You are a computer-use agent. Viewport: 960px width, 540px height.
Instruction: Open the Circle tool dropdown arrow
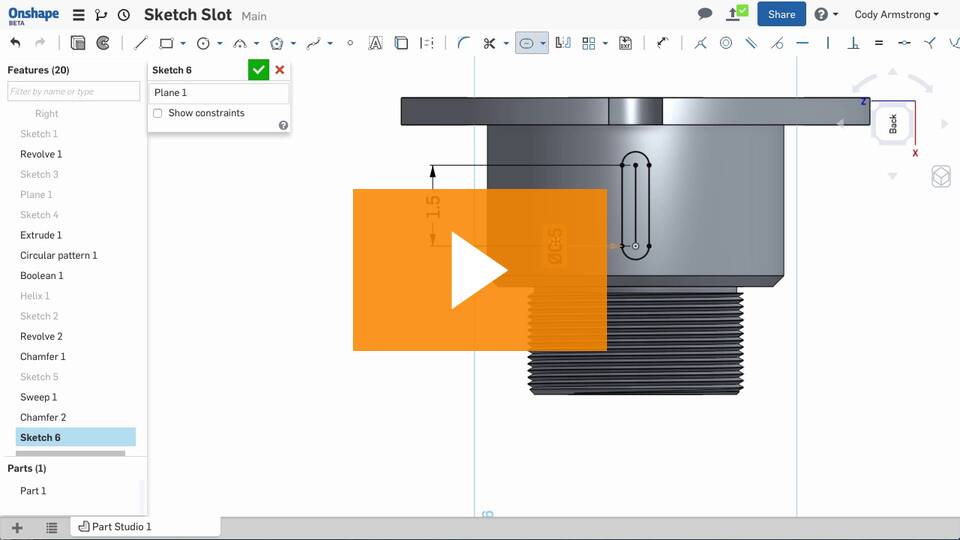coord(220,43)
